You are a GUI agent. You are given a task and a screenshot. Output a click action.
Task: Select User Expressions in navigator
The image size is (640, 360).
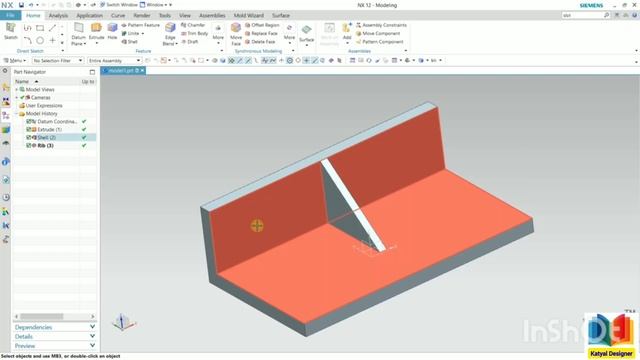tap(44, 106)
